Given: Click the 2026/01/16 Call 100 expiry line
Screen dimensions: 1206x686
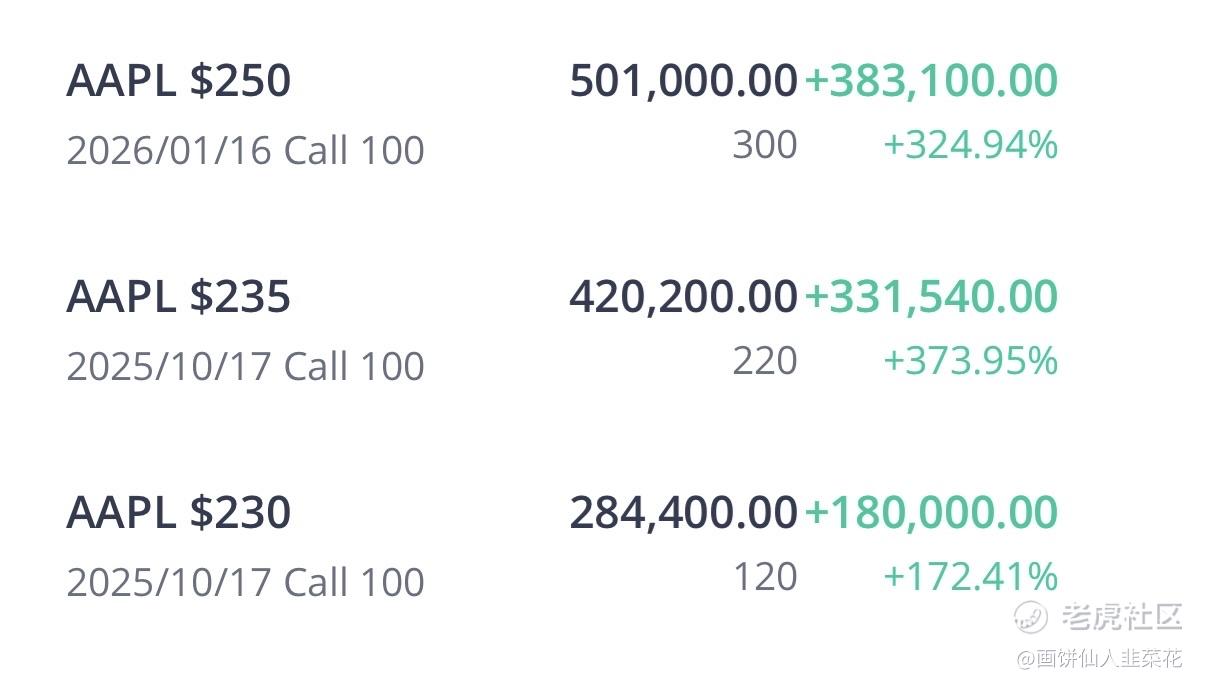Looking at the screenshot, I should pos(245,151).
